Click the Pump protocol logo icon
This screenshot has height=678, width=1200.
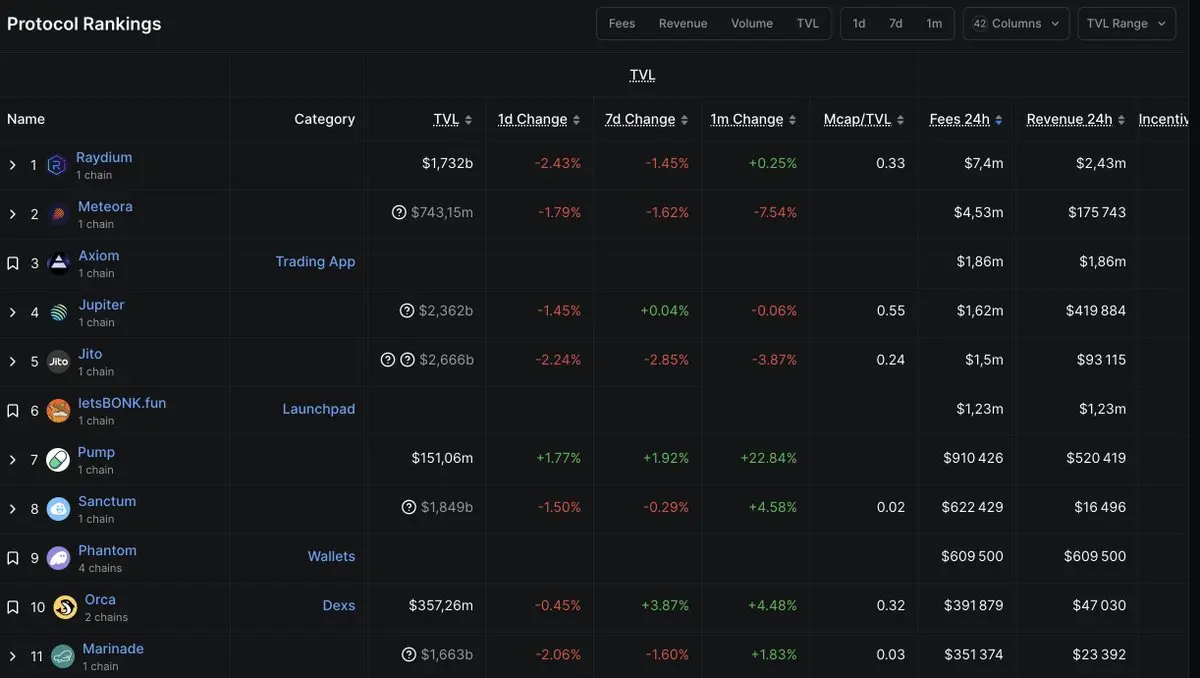(x=58, y=459)
